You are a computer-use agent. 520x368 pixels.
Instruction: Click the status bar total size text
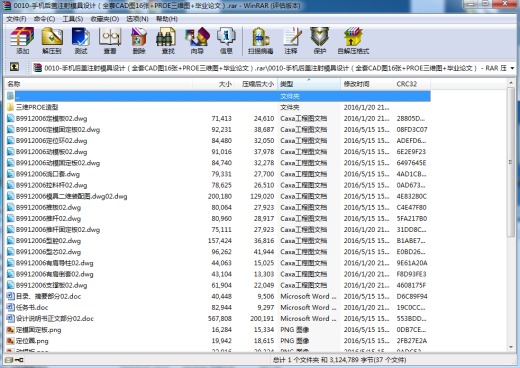point(339,360)
